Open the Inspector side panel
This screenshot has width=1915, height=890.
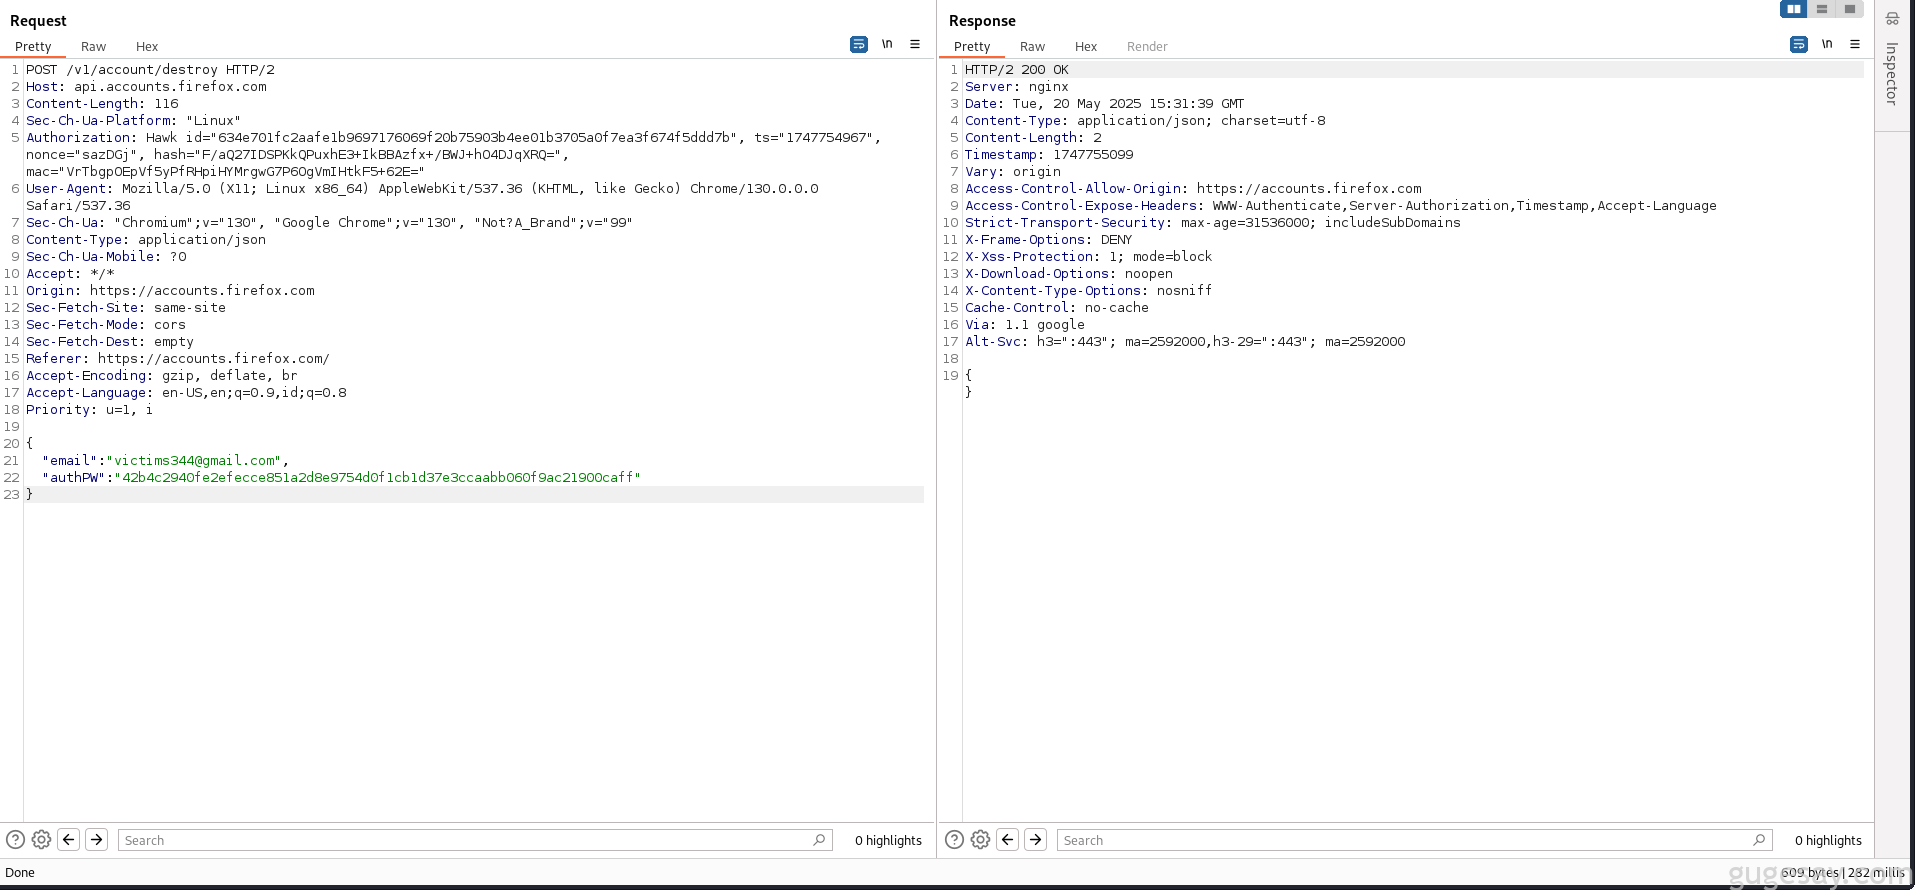1891,73
